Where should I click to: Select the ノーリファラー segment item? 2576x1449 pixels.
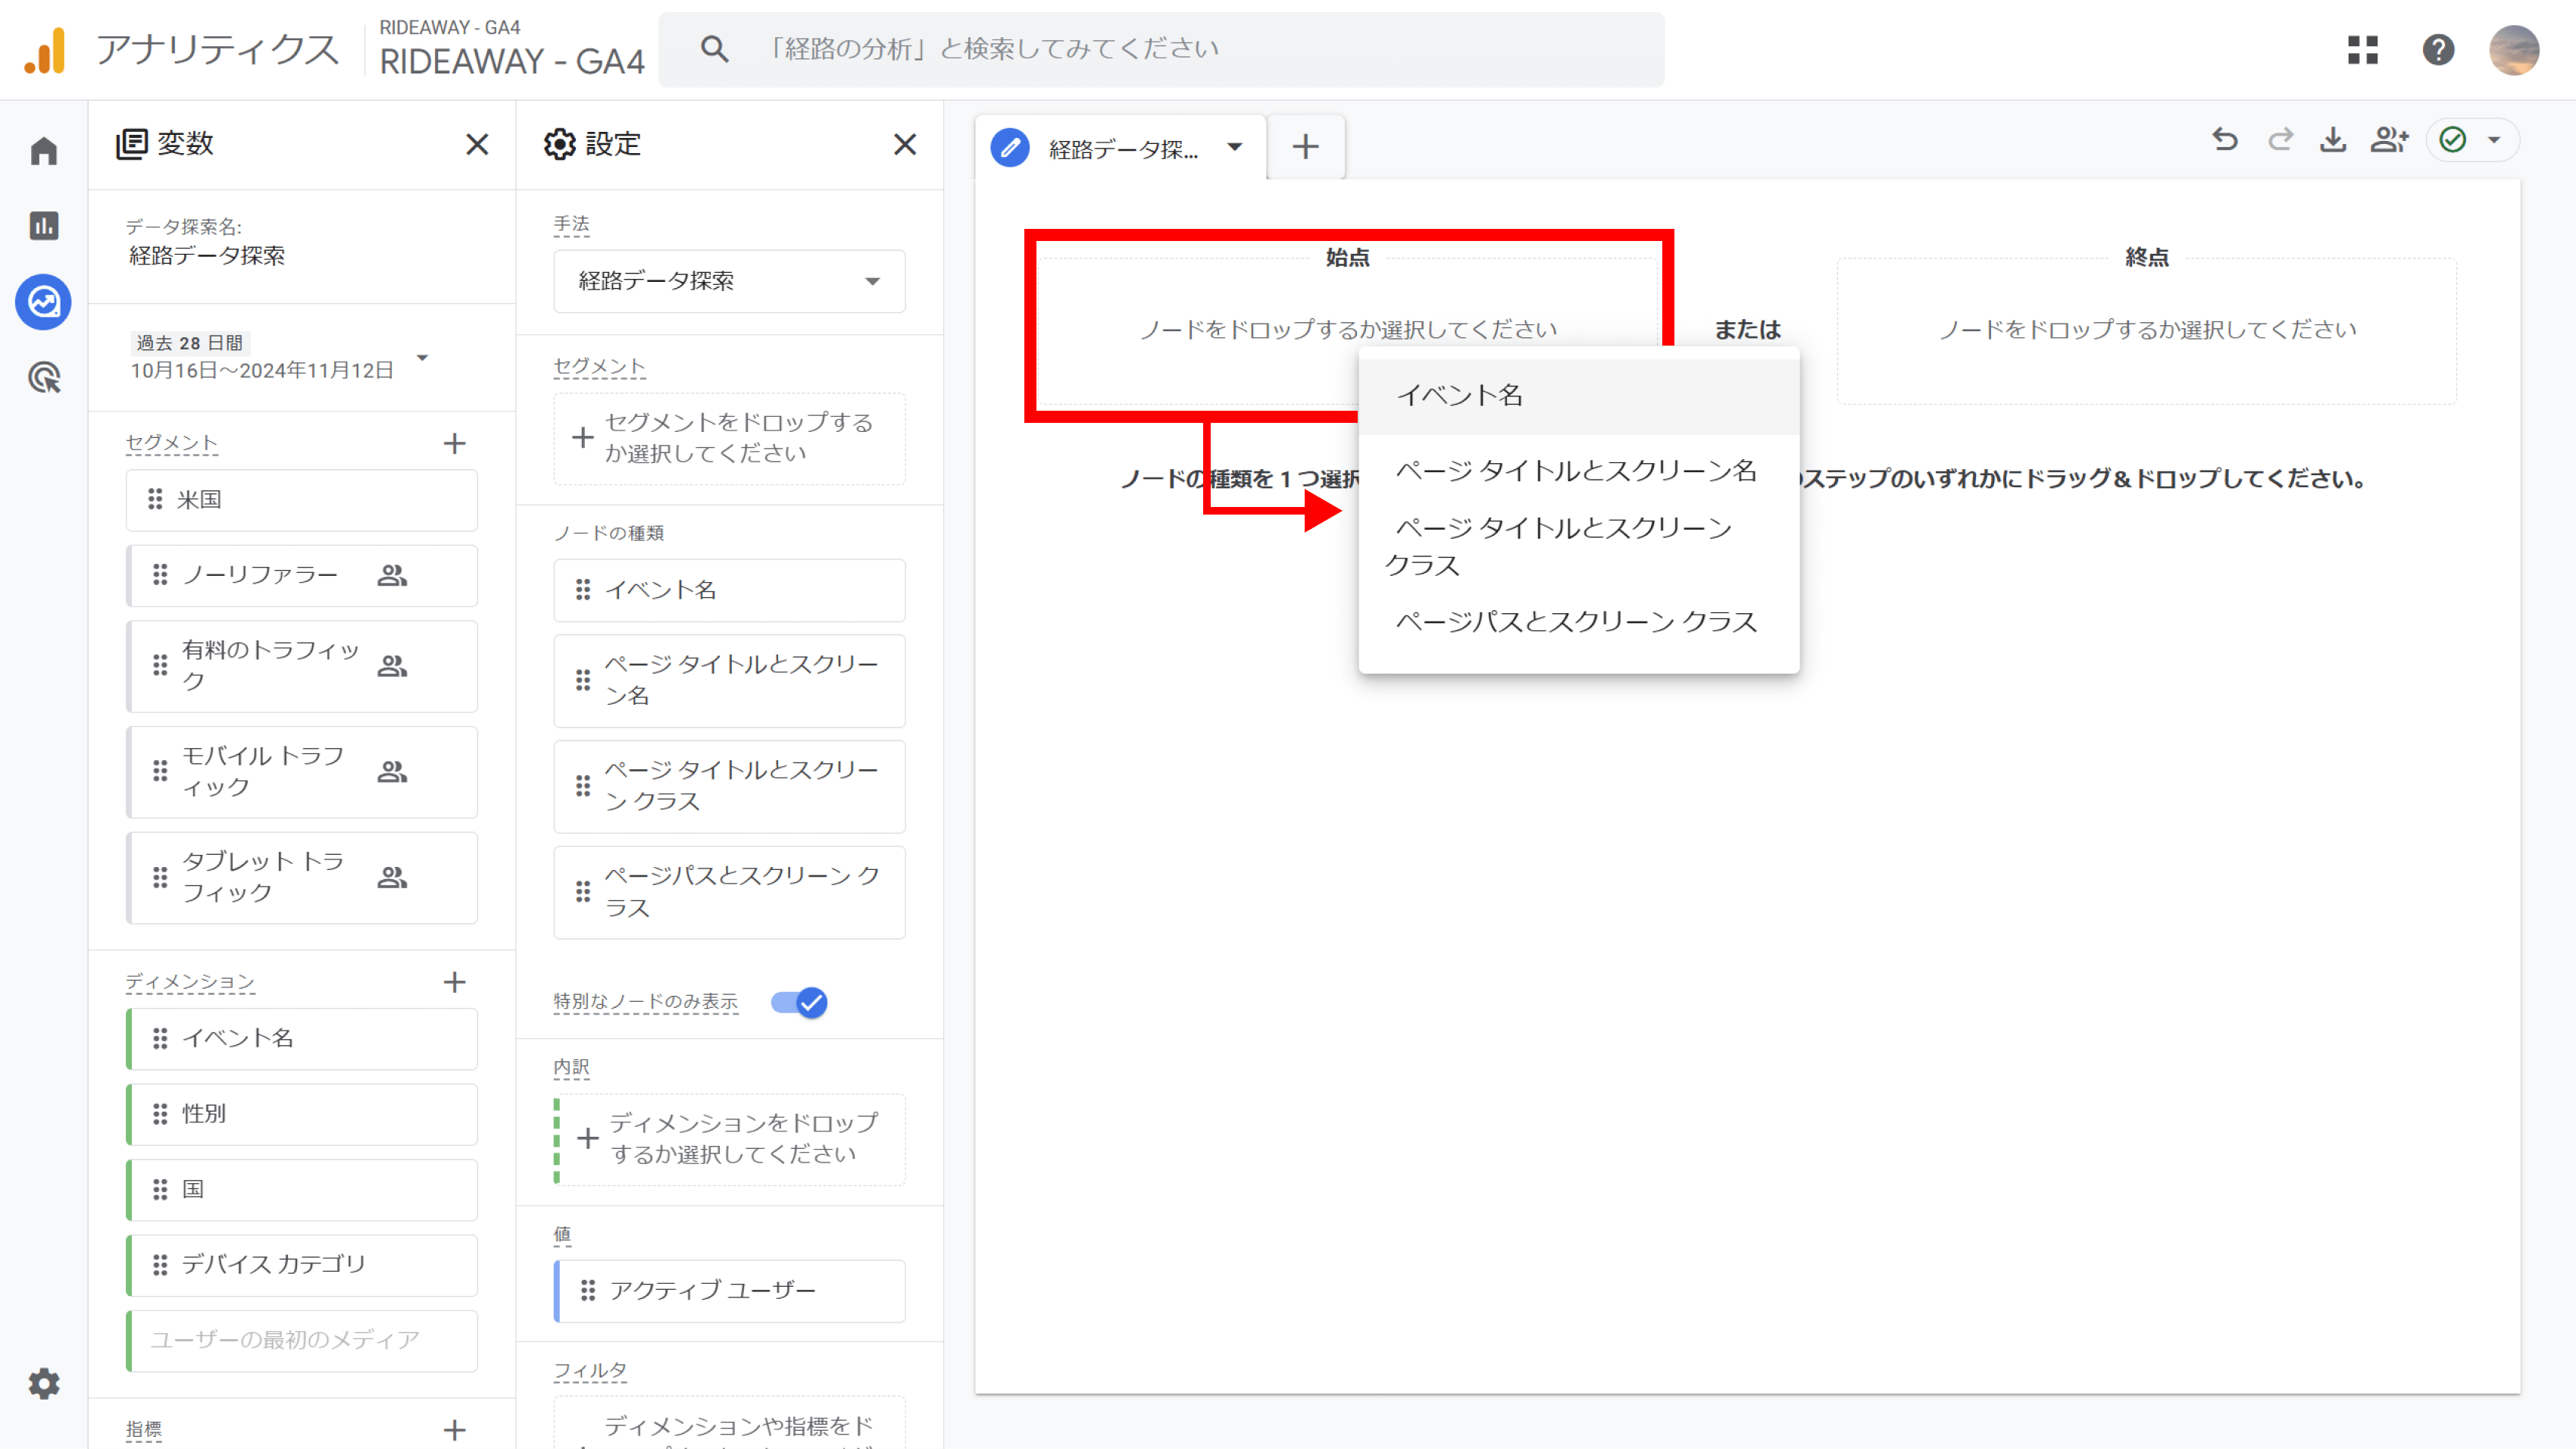[x=302, y=575]
